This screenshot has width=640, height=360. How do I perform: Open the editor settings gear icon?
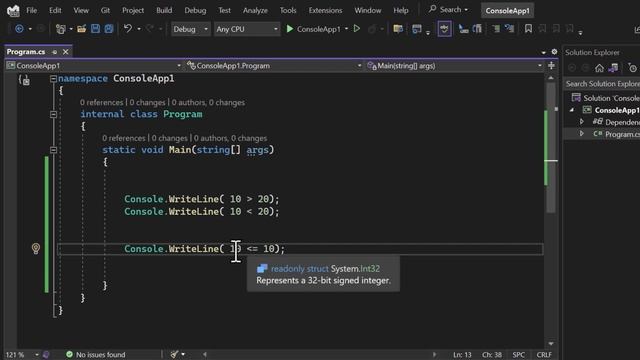554,52
